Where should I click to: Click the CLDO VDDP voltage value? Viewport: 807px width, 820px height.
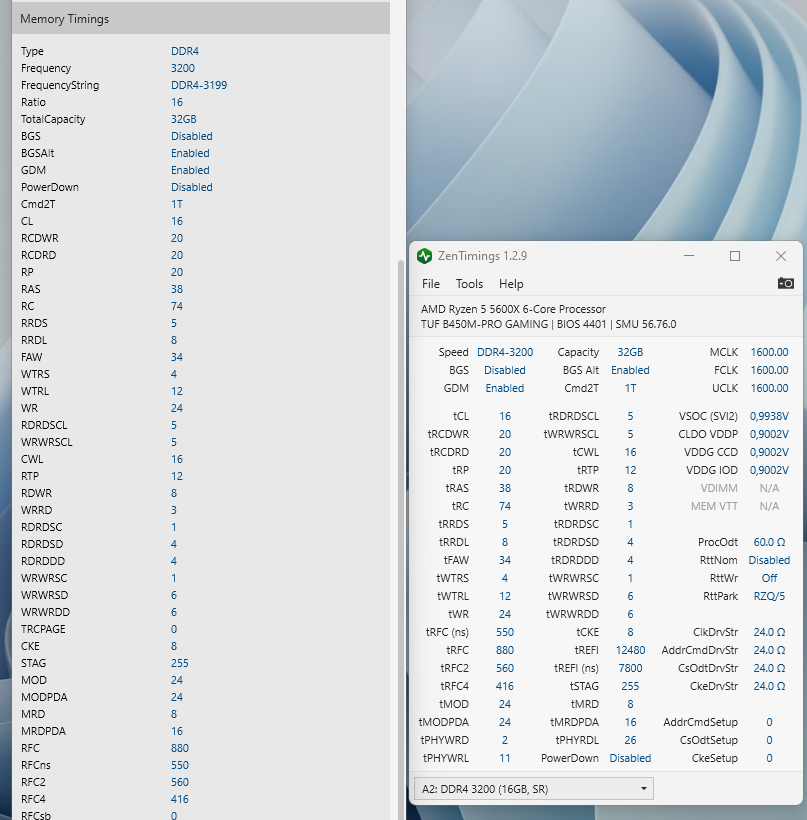(769, 434)
